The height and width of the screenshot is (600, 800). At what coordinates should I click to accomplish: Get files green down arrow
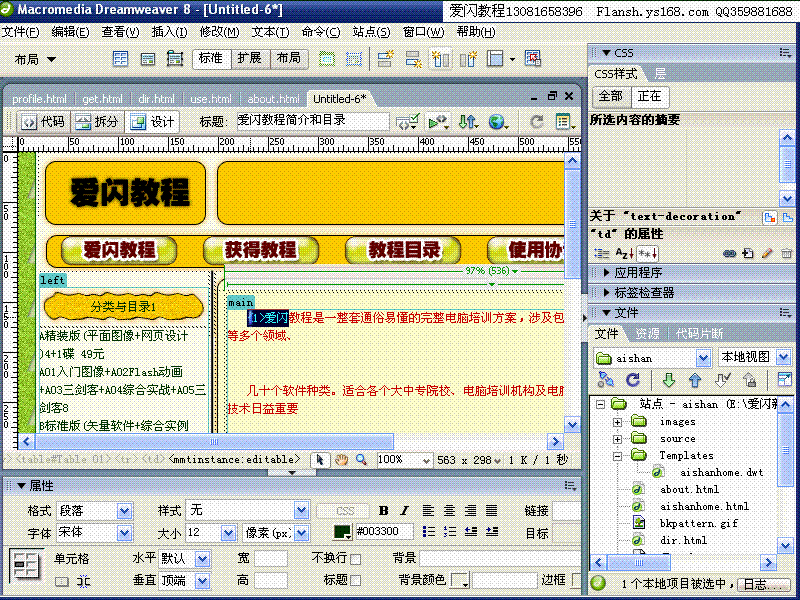(x=668, y=380)
